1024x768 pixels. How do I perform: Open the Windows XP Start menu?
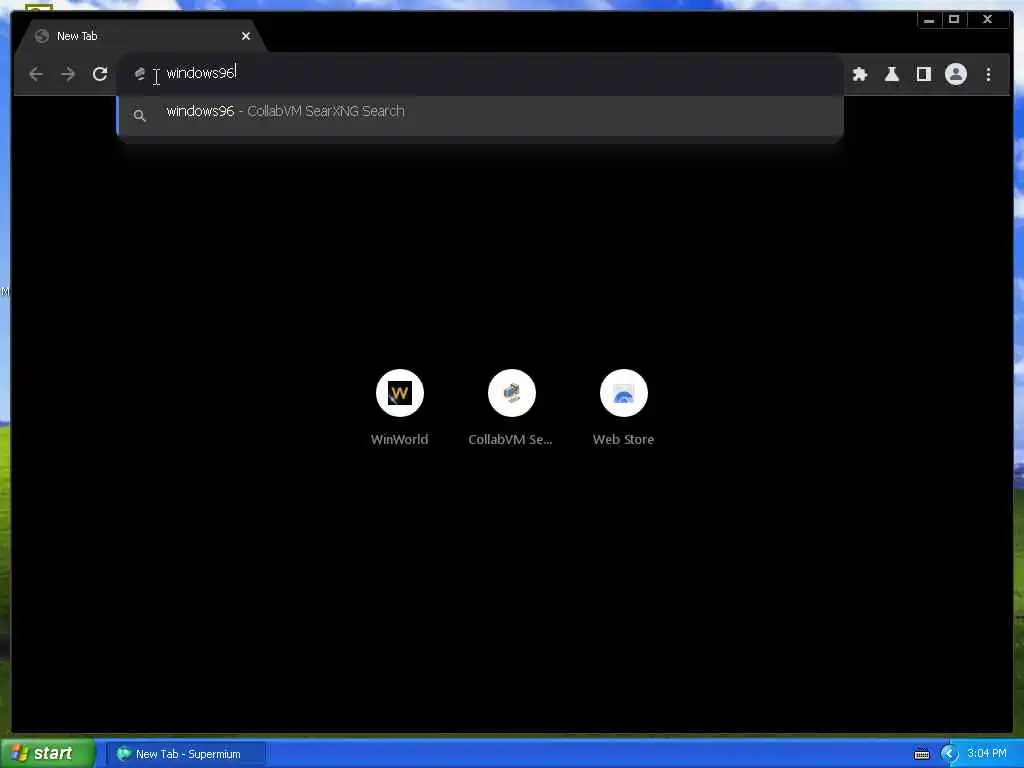[47, 754]
